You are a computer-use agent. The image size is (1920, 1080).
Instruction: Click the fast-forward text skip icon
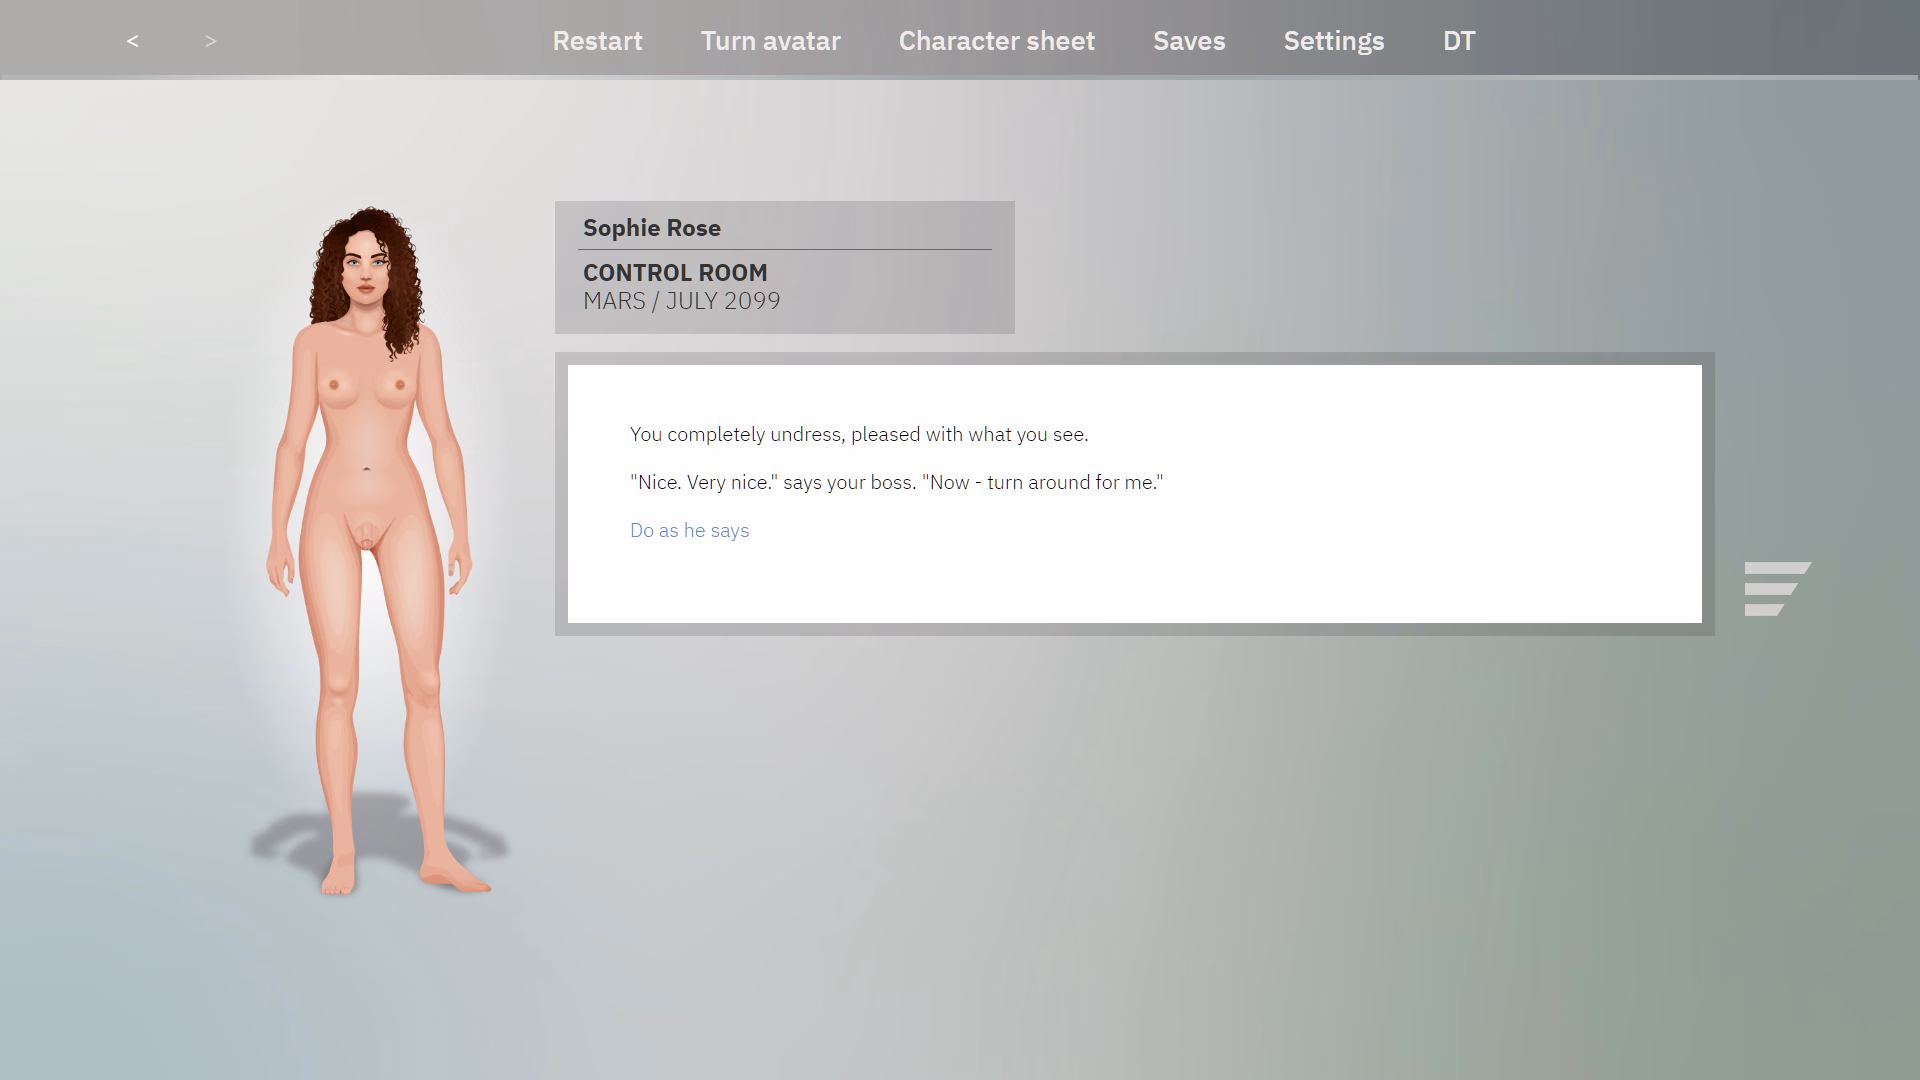tap(1778, 588)
